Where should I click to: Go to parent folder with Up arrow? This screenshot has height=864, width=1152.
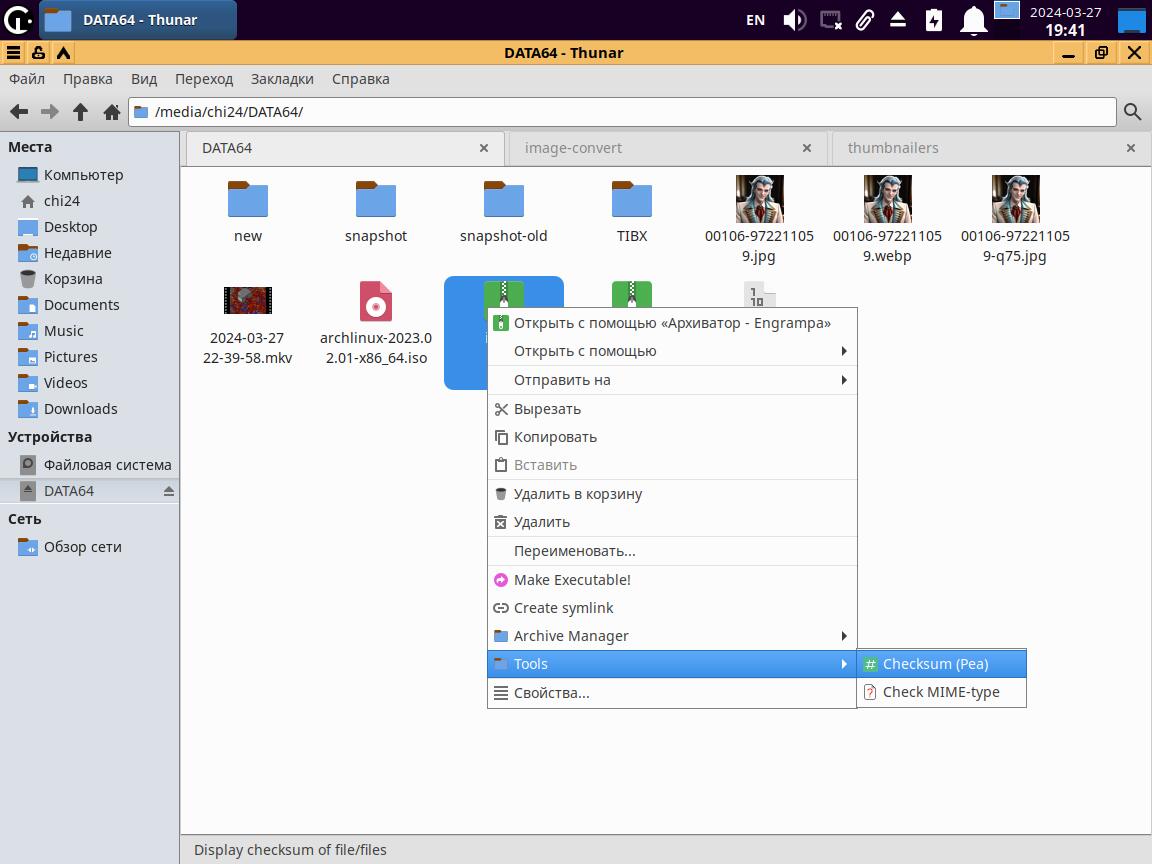[81, 112]
